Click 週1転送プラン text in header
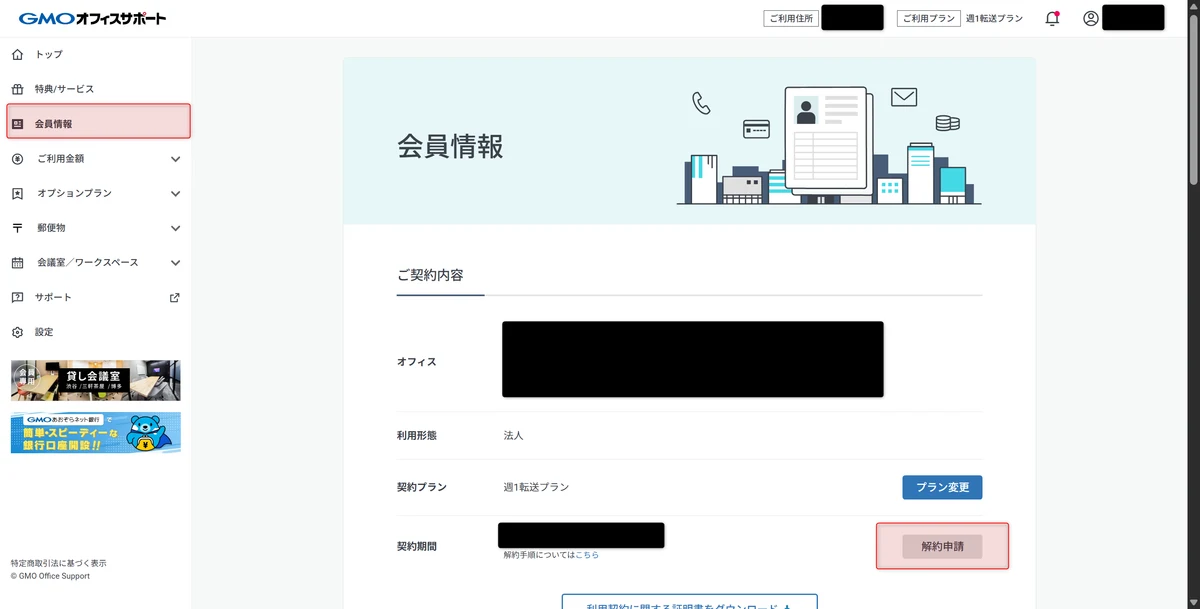The image size is (1200, 609). coord(994,19)
